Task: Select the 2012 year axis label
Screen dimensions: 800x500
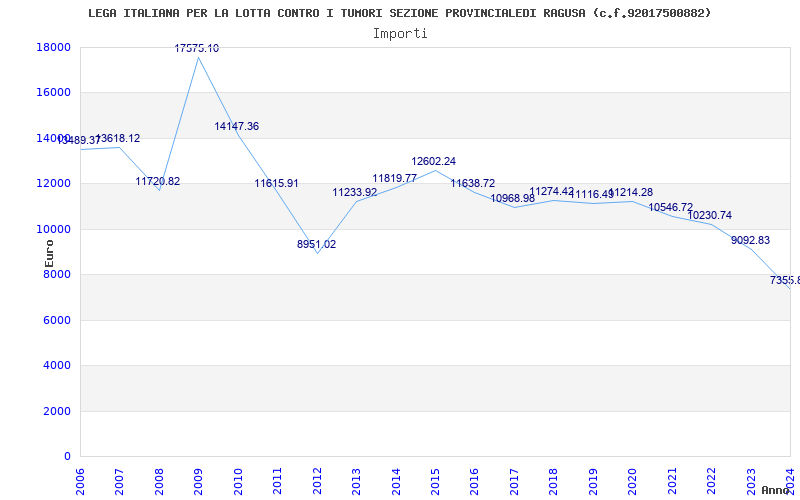Action: [x=317, y=480]
